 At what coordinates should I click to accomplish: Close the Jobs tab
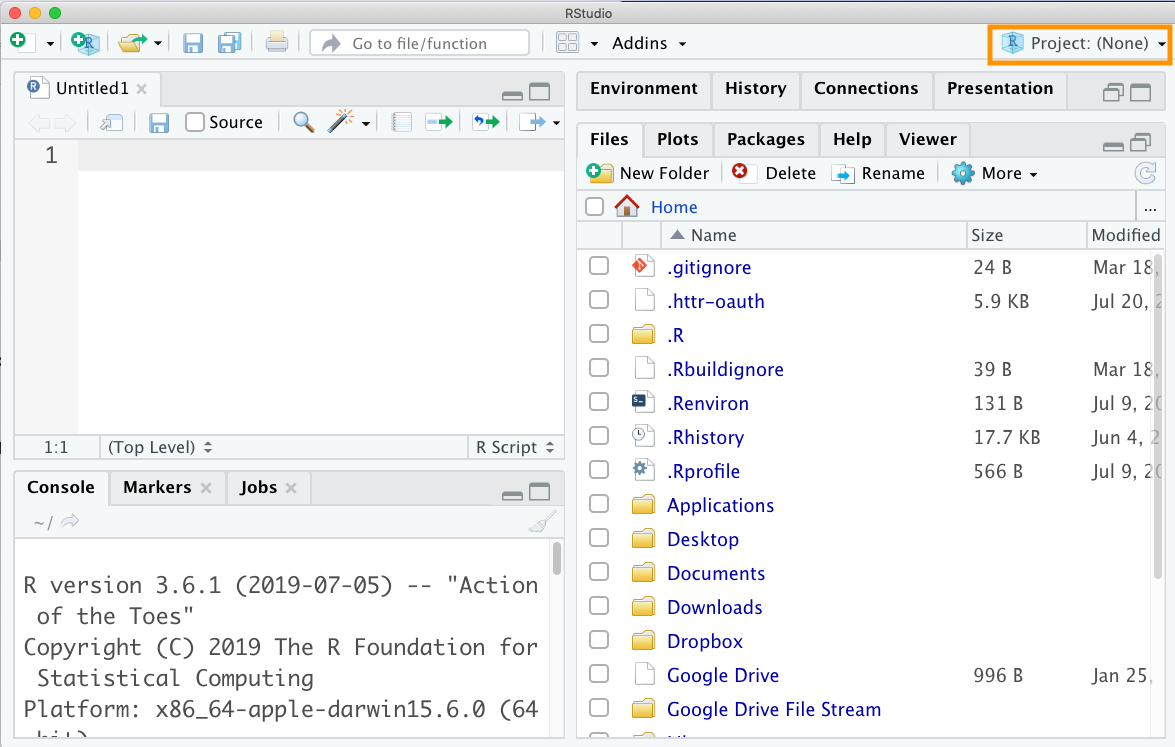(x=292, y=488)
